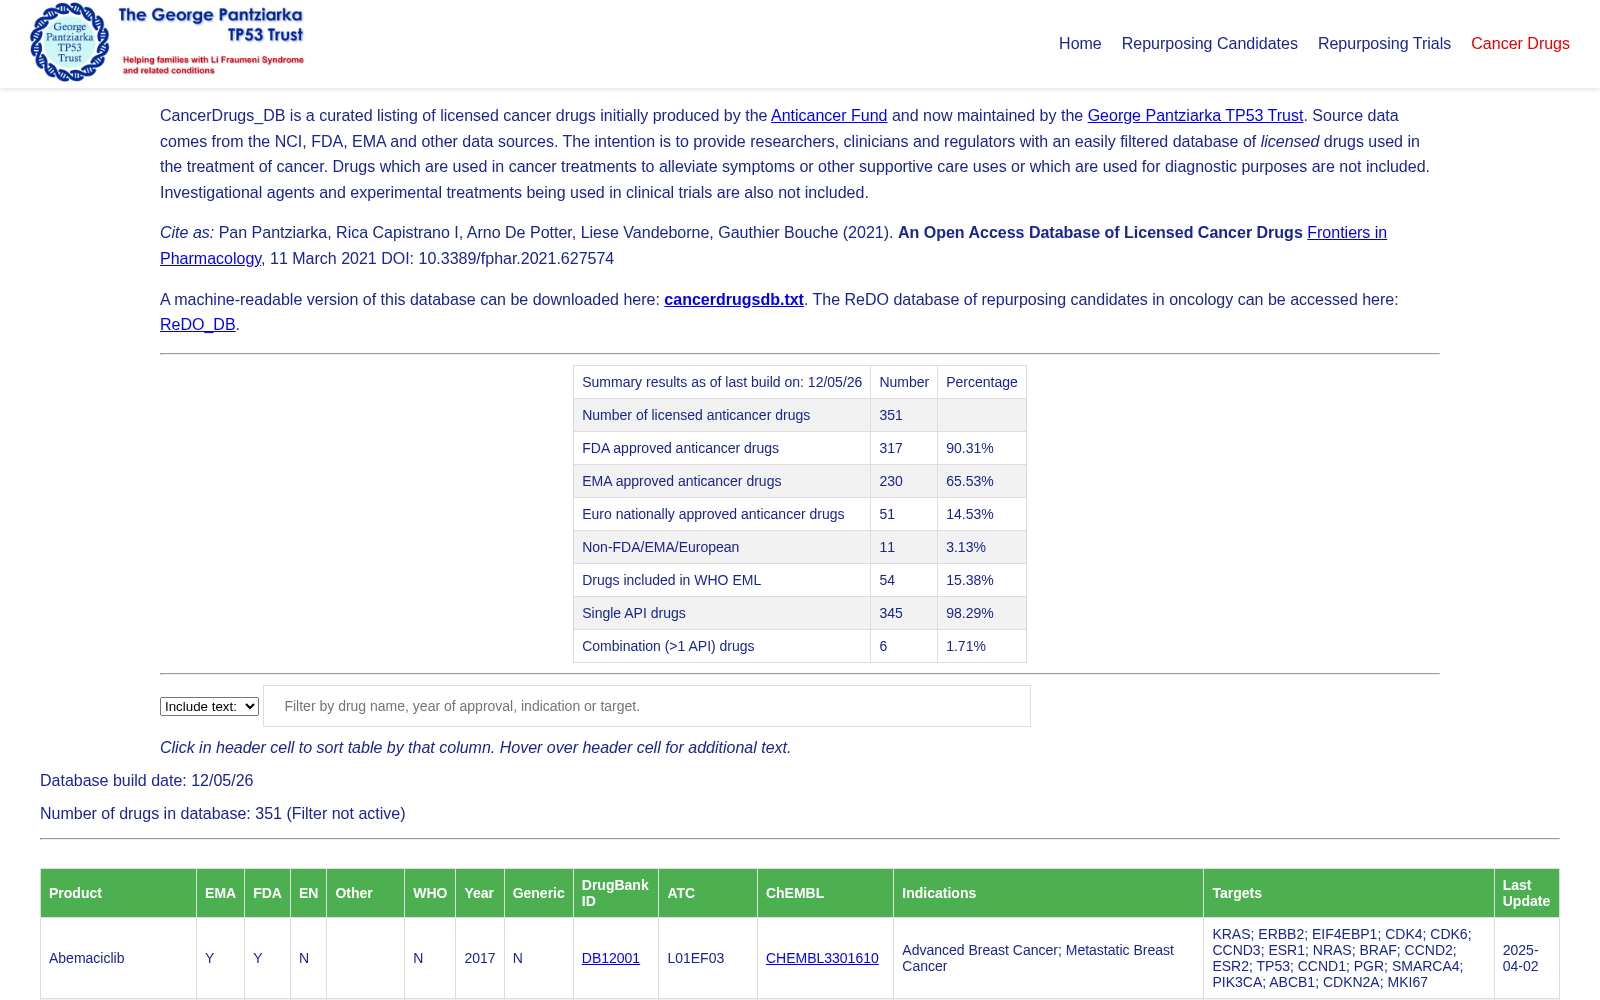Click the 'Non-FDA/EMA/European' summary row label

tap(660, 547)
